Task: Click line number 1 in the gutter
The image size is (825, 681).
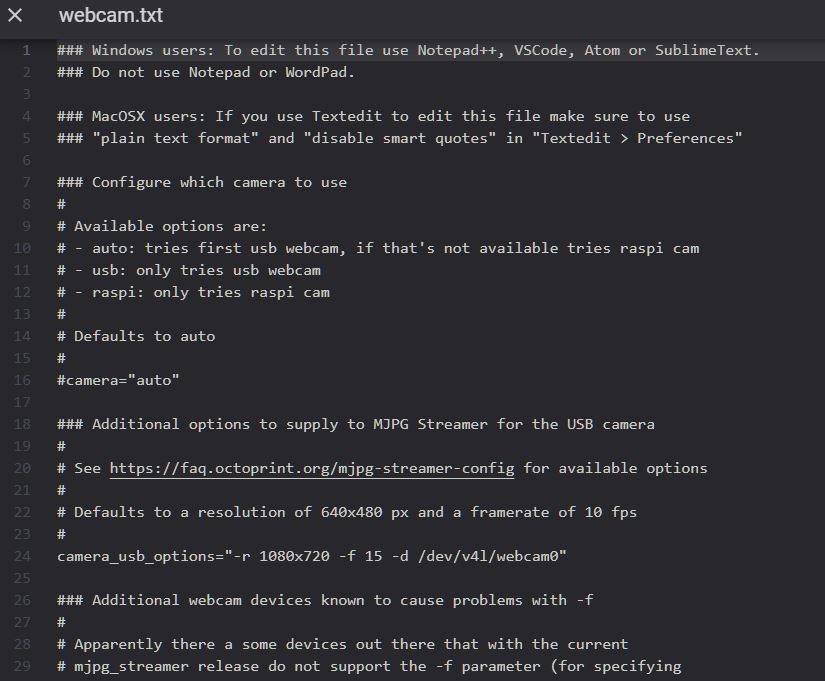Action: (x=27, y=50)
